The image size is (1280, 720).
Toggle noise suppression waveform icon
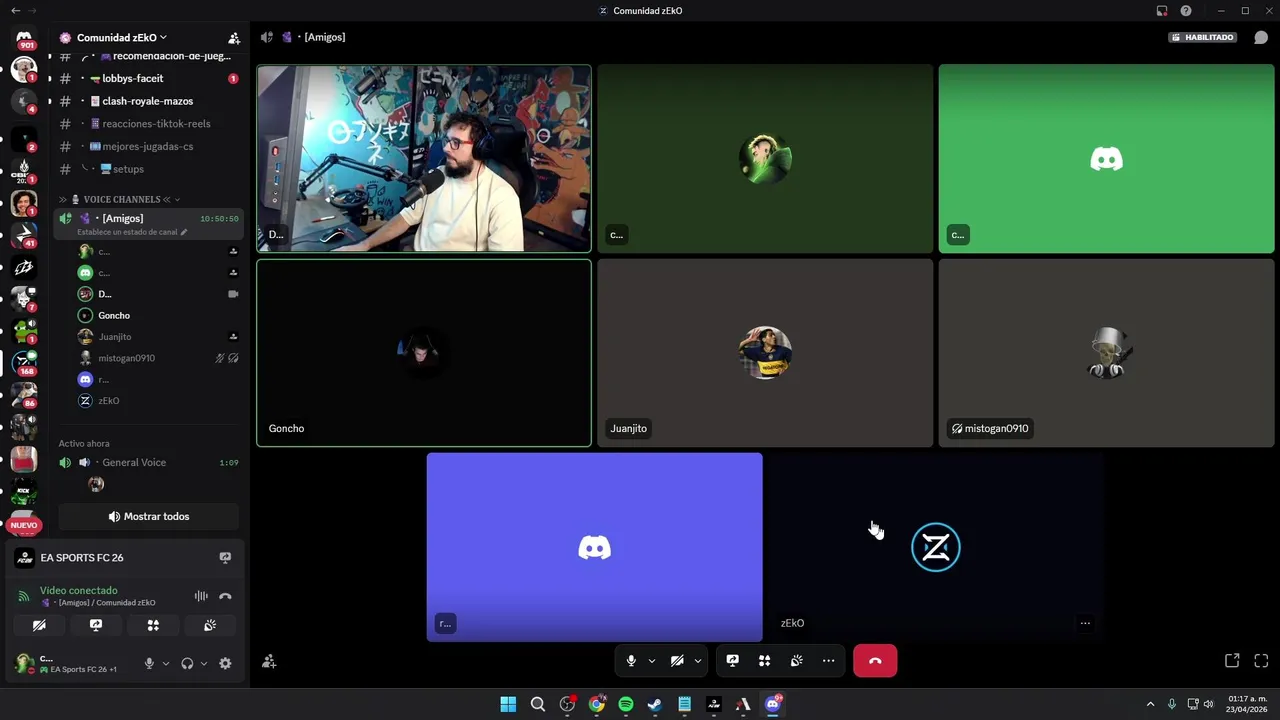click(201, 596)
